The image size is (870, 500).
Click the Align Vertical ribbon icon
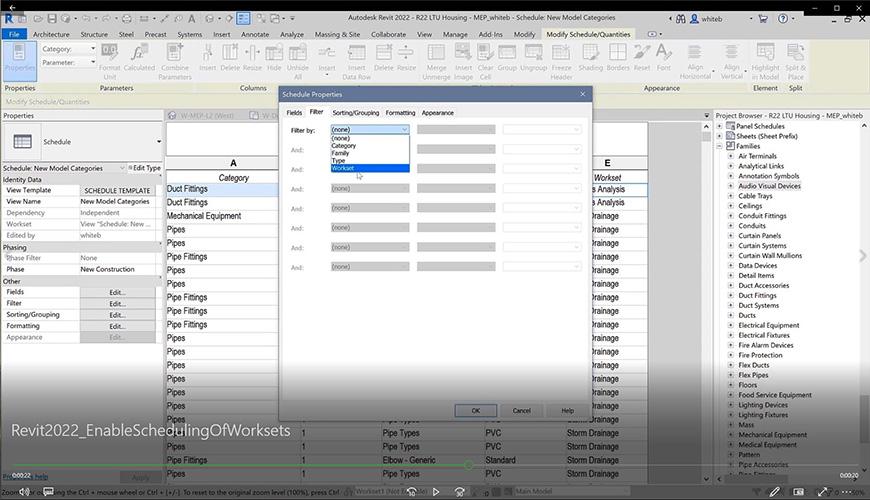pyautogui.click(x=731, y=62)
